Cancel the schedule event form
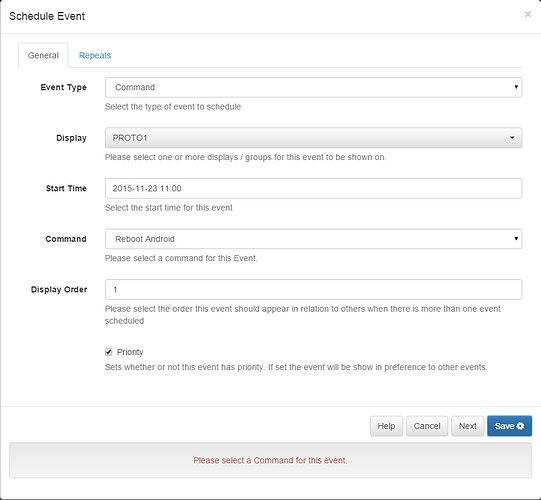The image size is (541, 500). pyautogui.click(x=427, y=426)
